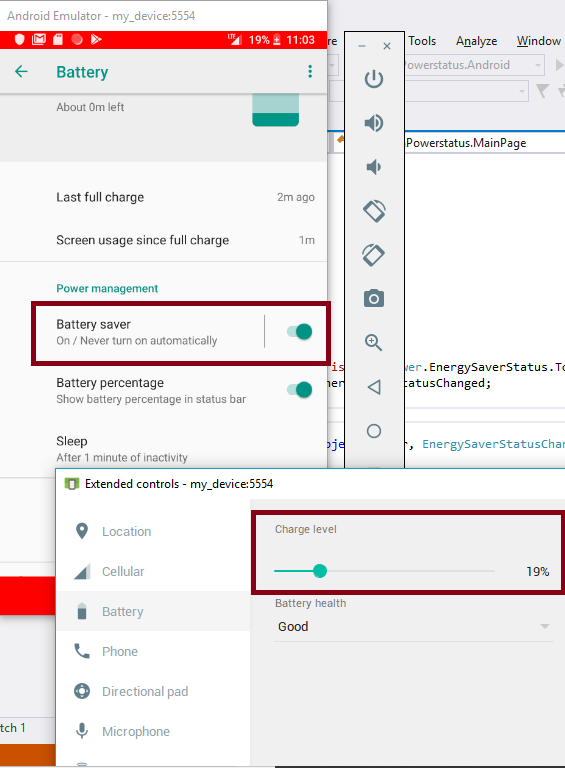This screenshot has width=565, height=768.
Task: Toggle the Battery saver switch
Action: pos(299,332)
